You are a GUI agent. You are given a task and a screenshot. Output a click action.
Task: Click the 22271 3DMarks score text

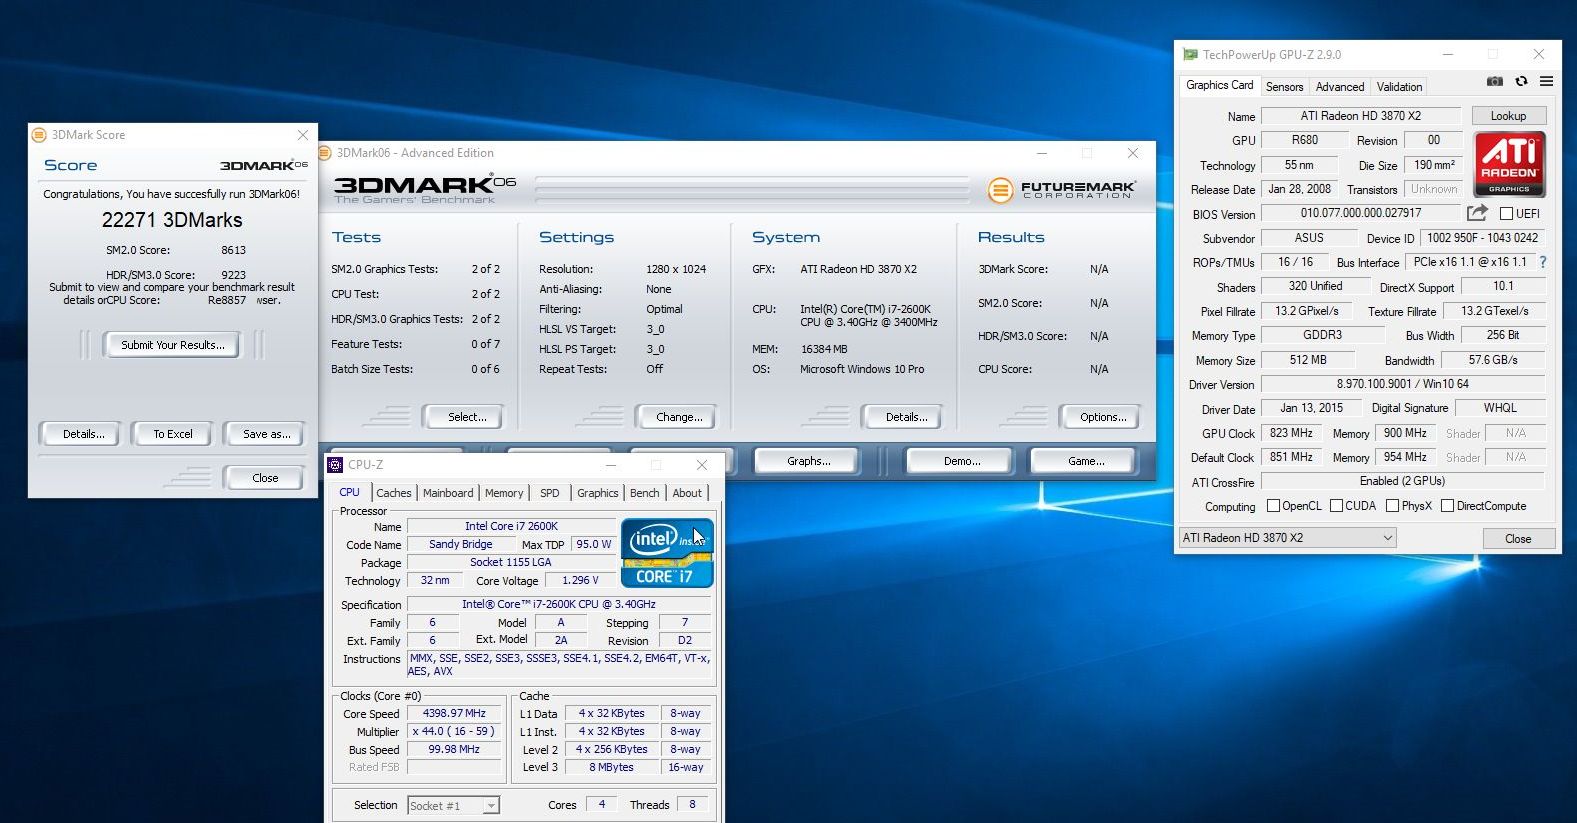(172, 220)
